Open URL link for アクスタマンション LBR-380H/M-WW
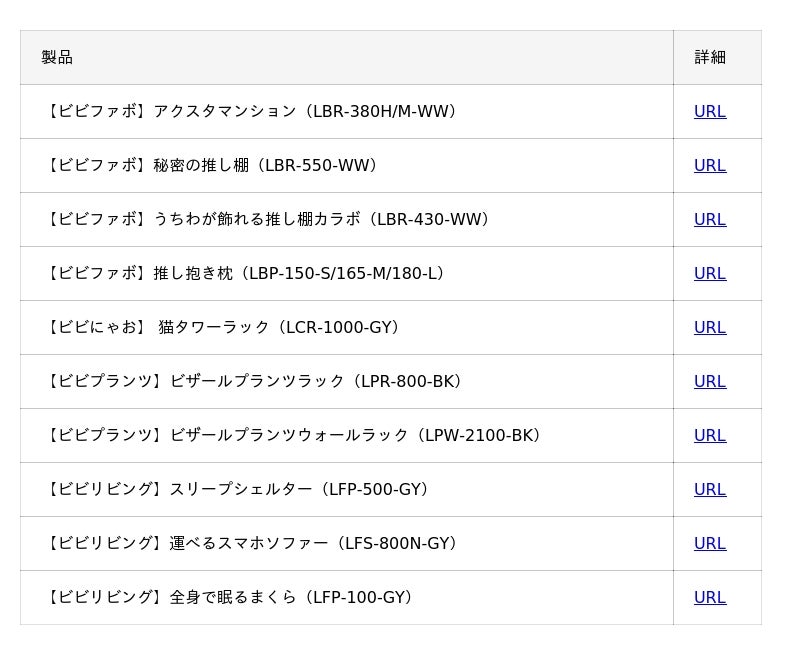Image resolution: width=800 pixels, height=655 pixels. coord(710,112)
